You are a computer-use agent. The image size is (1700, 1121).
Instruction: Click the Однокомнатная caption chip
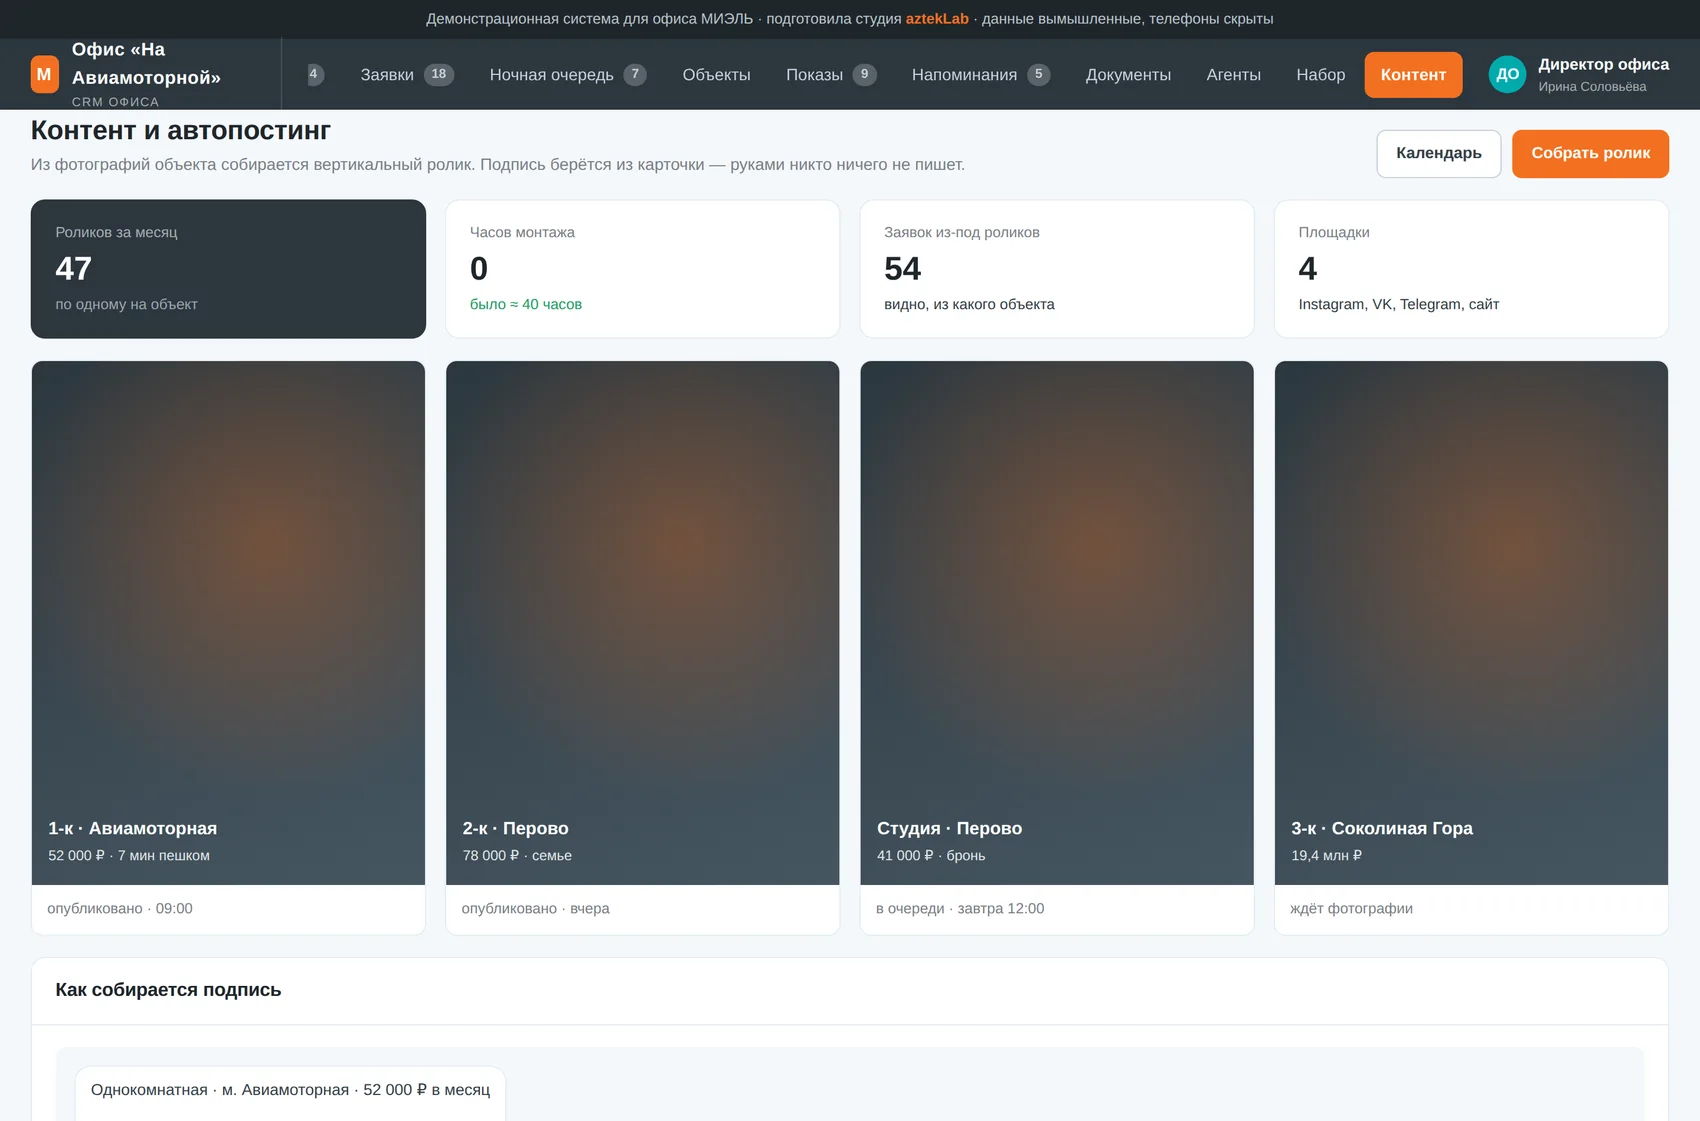pyautogui.click(x=290, y=1090)
